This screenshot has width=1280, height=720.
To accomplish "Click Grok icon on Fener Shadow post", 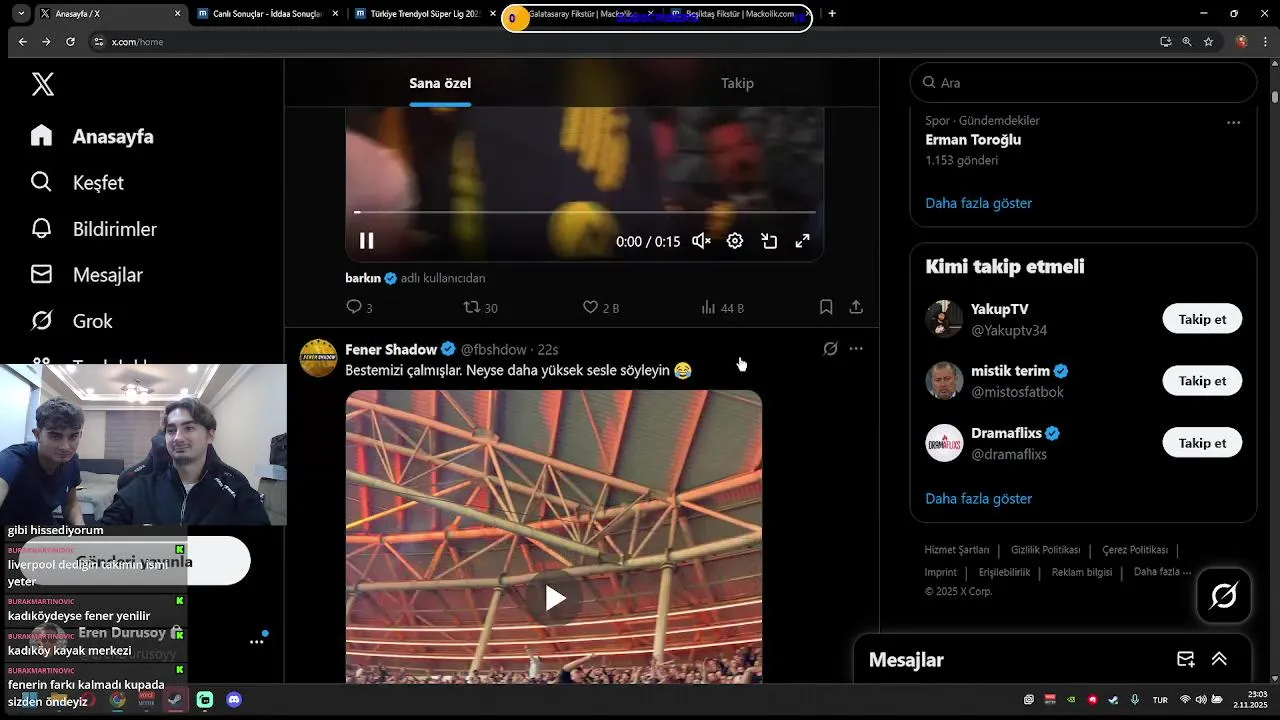I will tap(830, 349).
